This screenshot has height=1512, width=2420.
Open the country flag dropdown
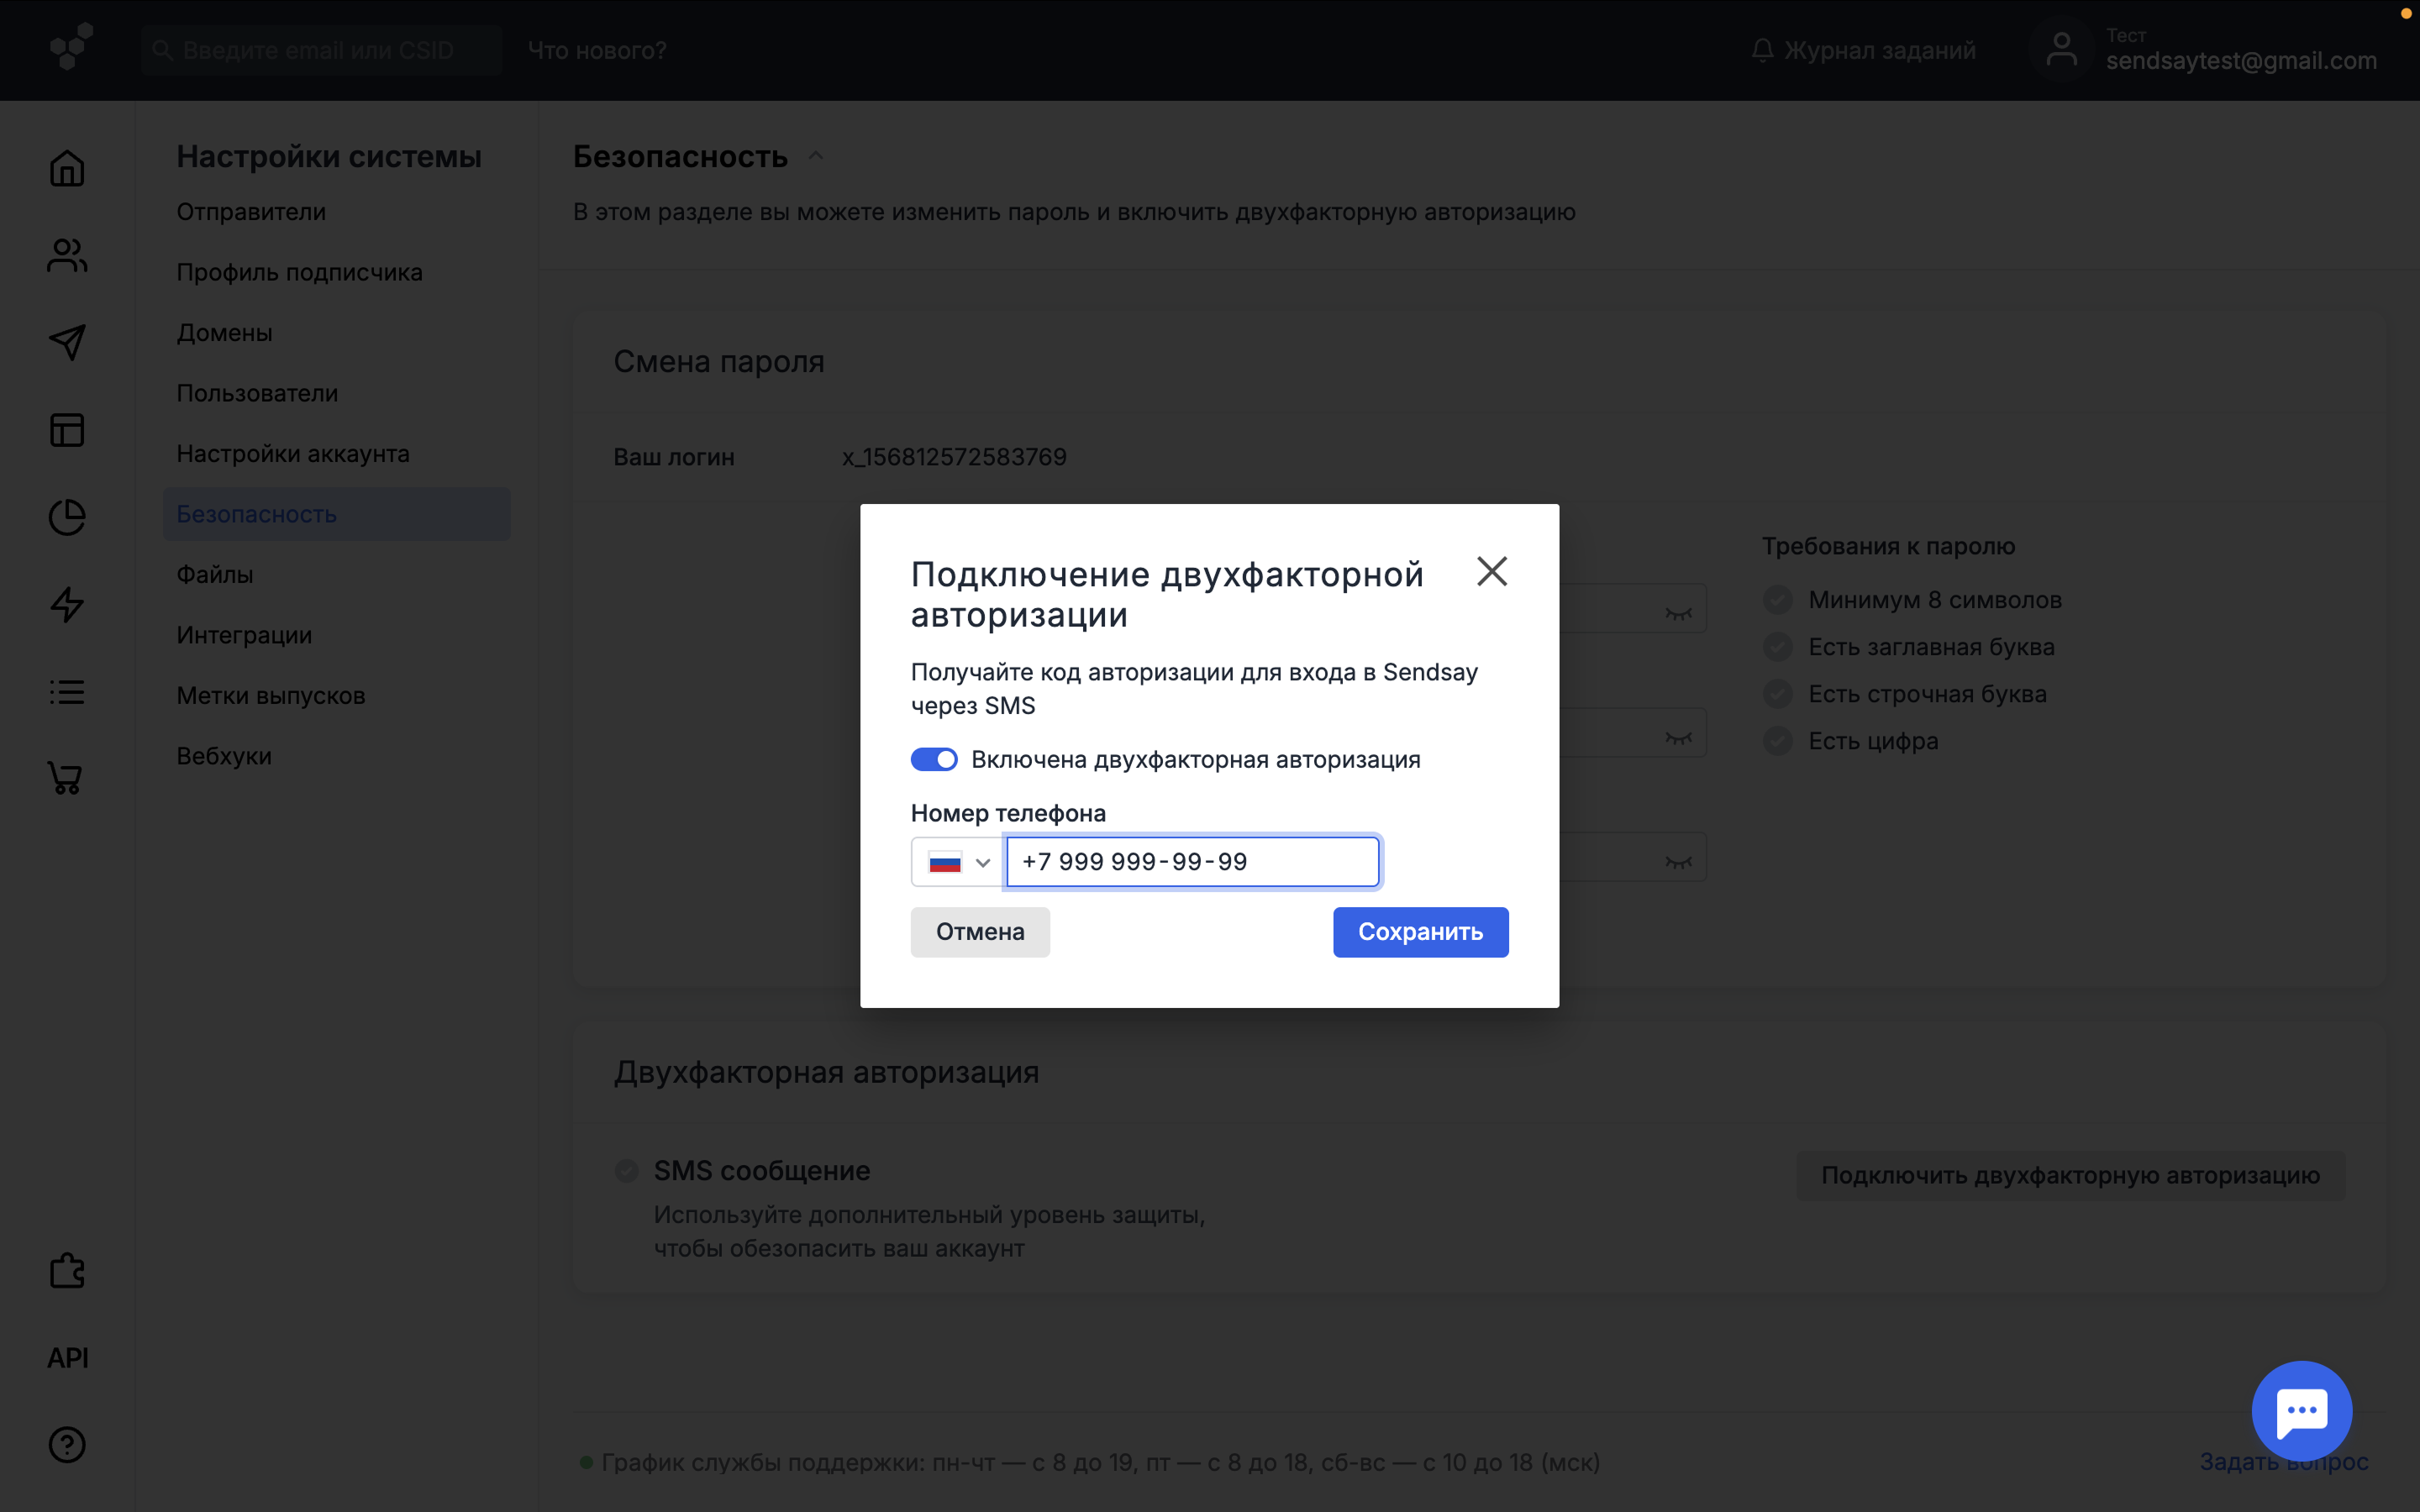[958, 862]
